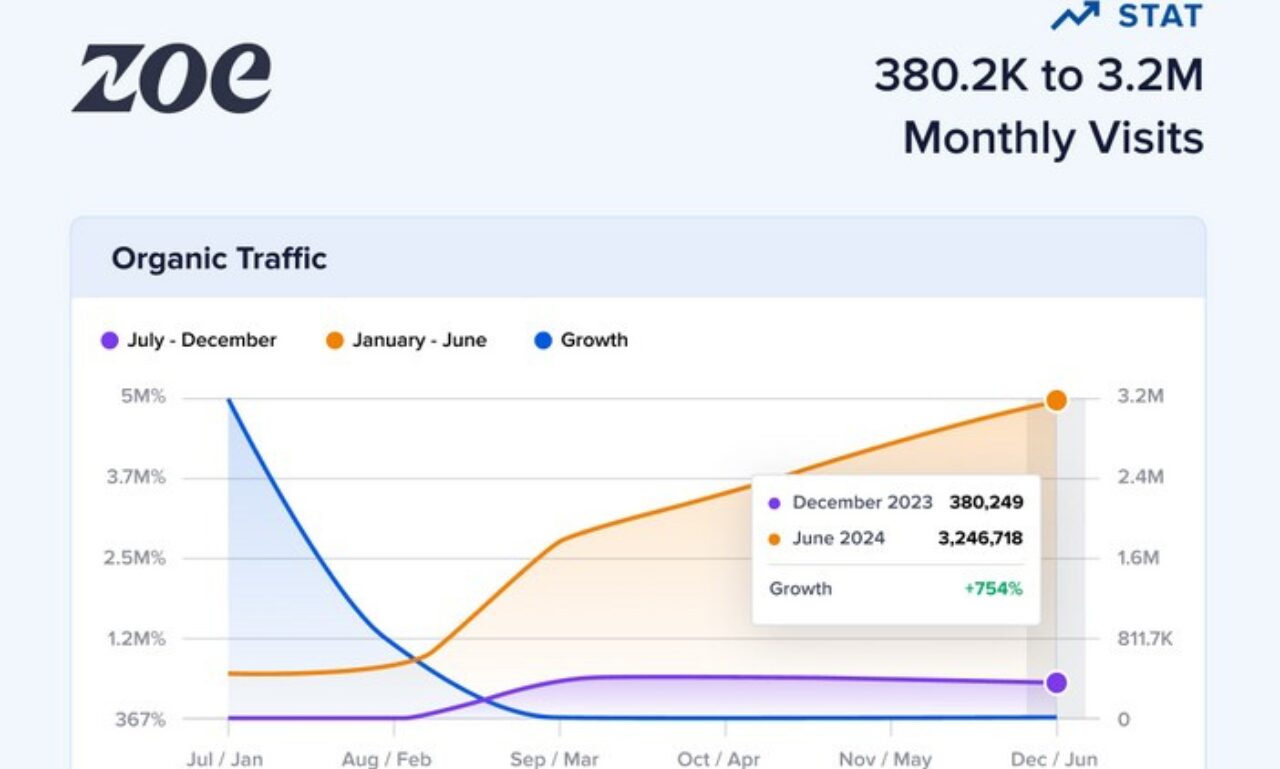Click the Sep / Mar axis label
The image size is (1280, 769).
pos(554,759)
